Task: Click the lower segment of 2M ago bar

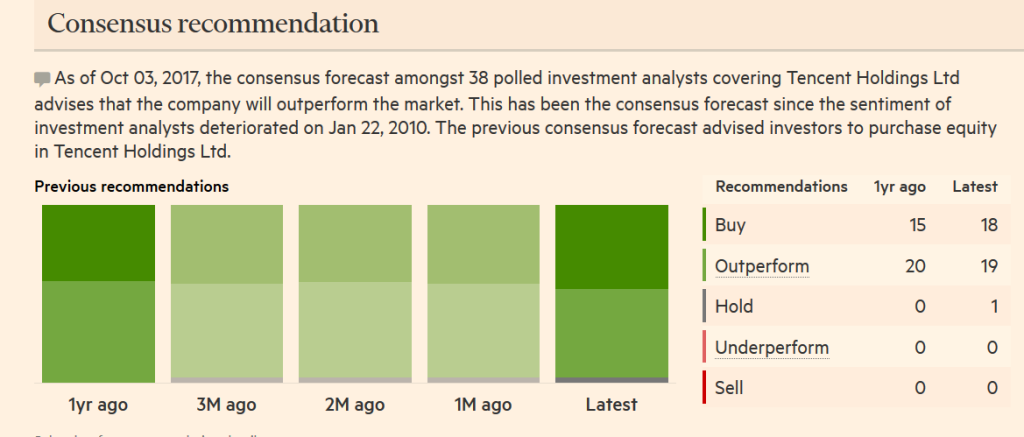Action: [355, 330]
